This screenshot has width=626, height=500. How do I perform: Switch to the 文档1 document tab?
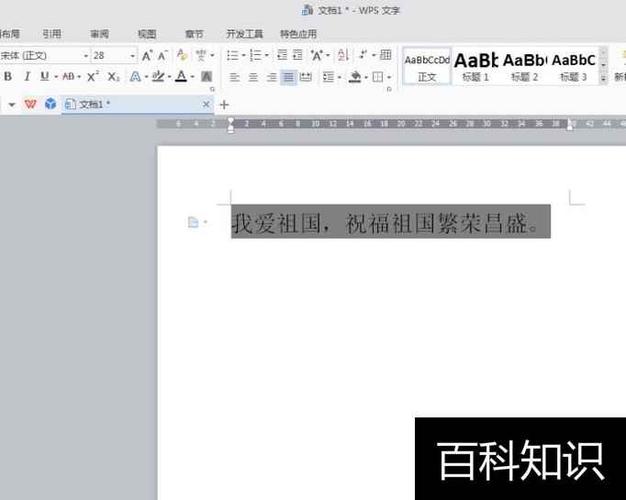coord(137,105)
